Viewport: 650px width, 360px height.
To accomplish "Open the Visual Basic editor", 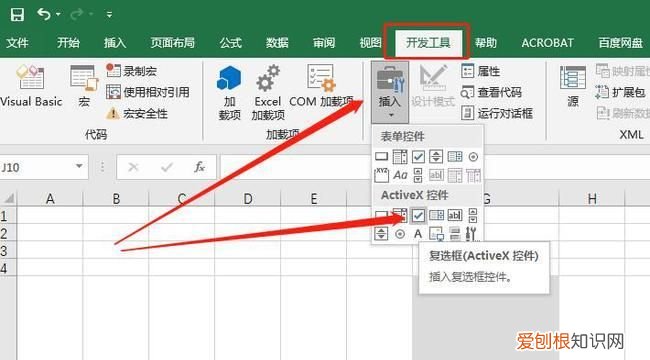I will [31, 86].
